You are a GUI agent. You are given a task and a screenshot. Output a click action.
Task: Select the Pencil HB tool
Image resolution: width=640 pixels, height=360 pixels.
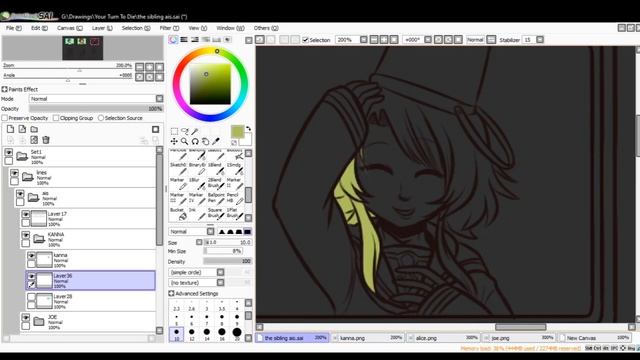coord(234,199)
